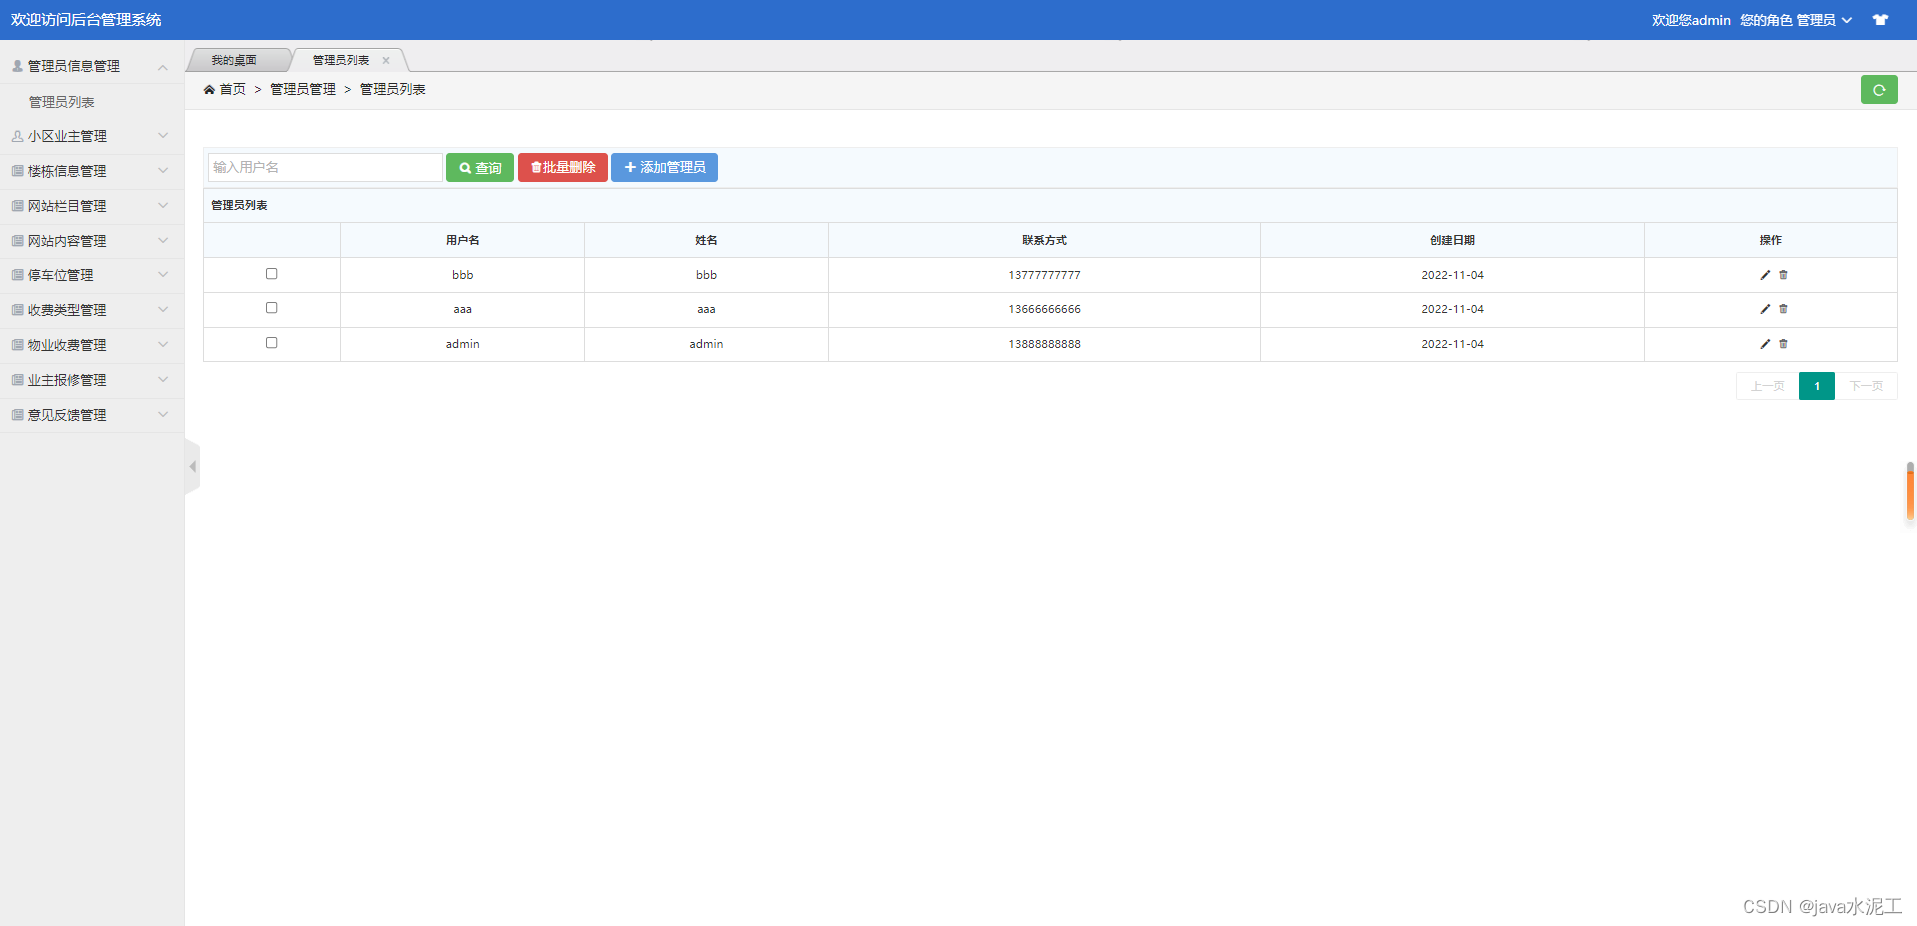The image size is (1917, 926).
Task: Click the 欢迎访问后台管理系统 title
Action: point(86,20)
